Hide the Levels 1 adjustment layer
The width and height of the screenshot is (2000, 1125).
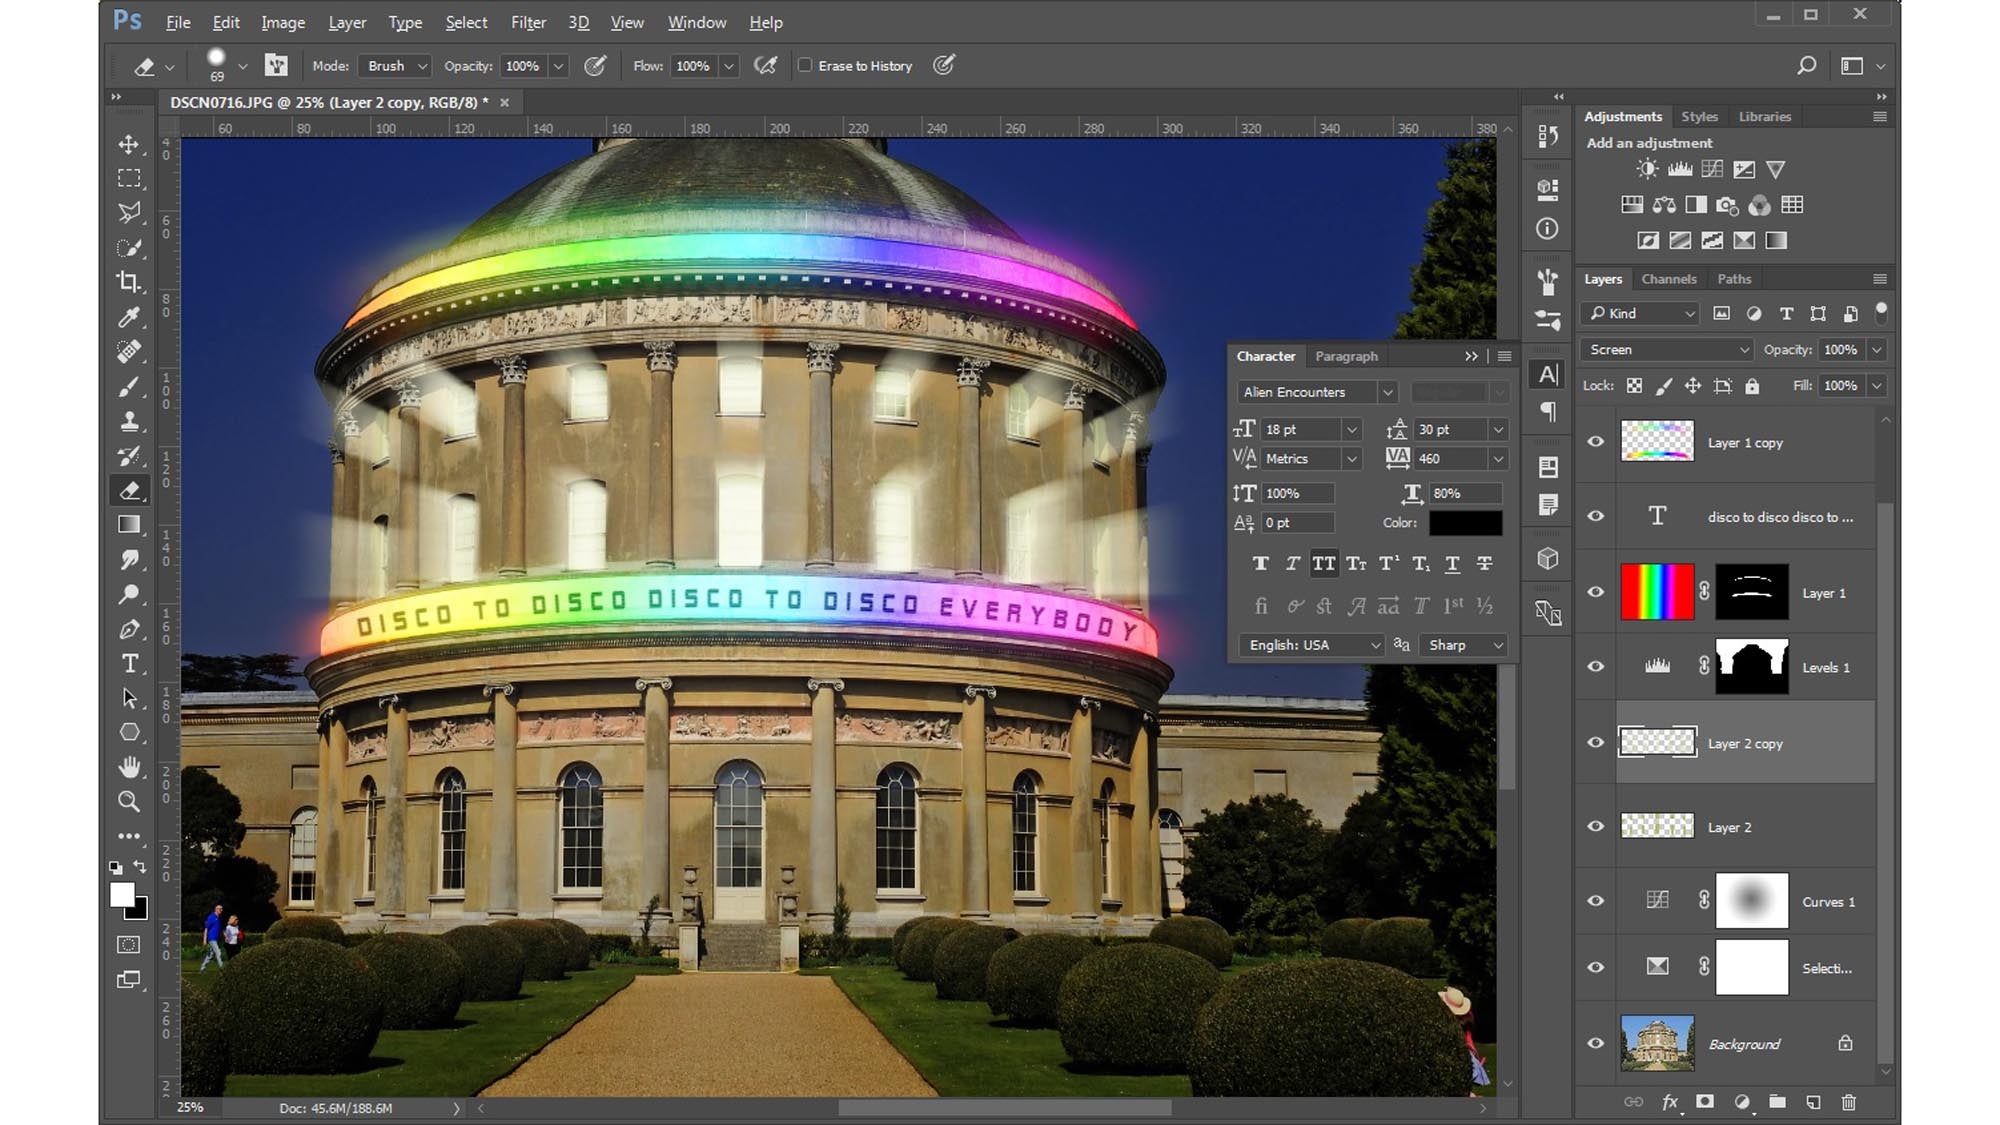[x=1596, y=666]
